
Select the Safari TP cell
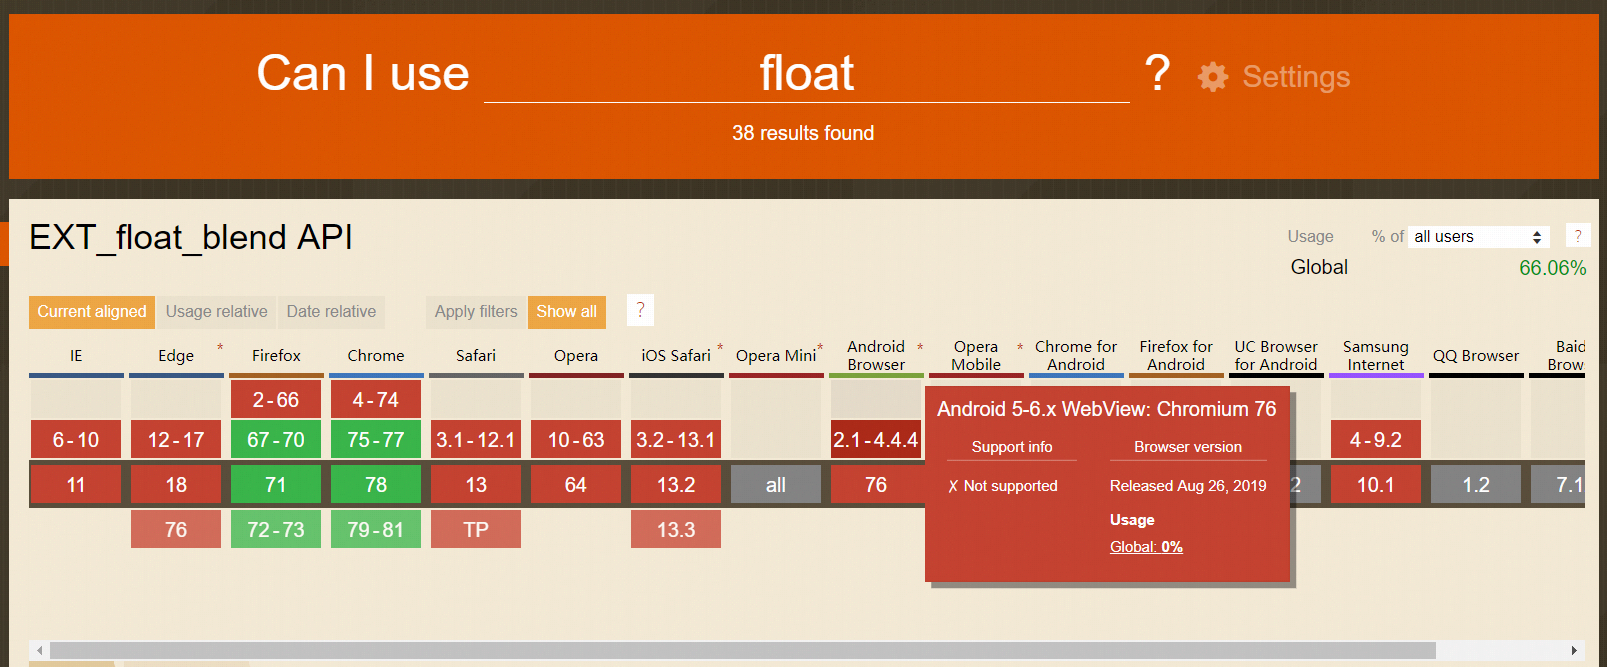coord(476,530)
